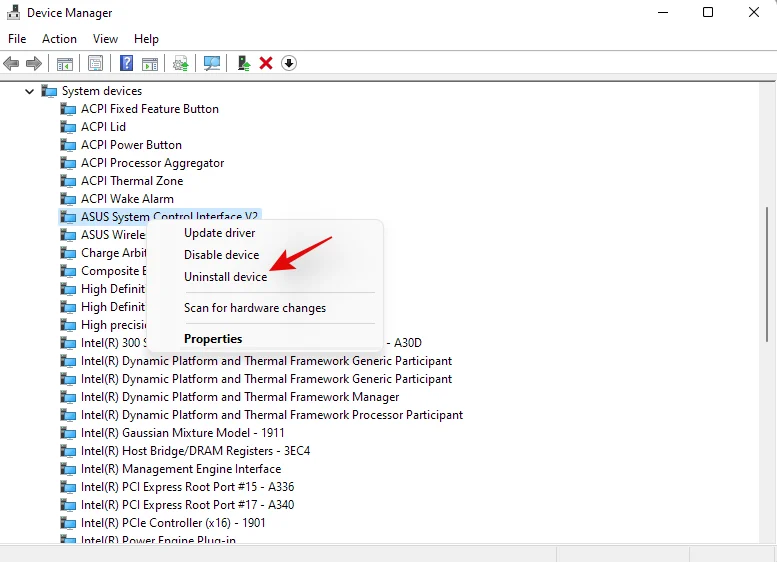Click the vertical scrollbar thumb
This screenshot has width=777, height=562.
pyautogui.click(x=767, y=274)
